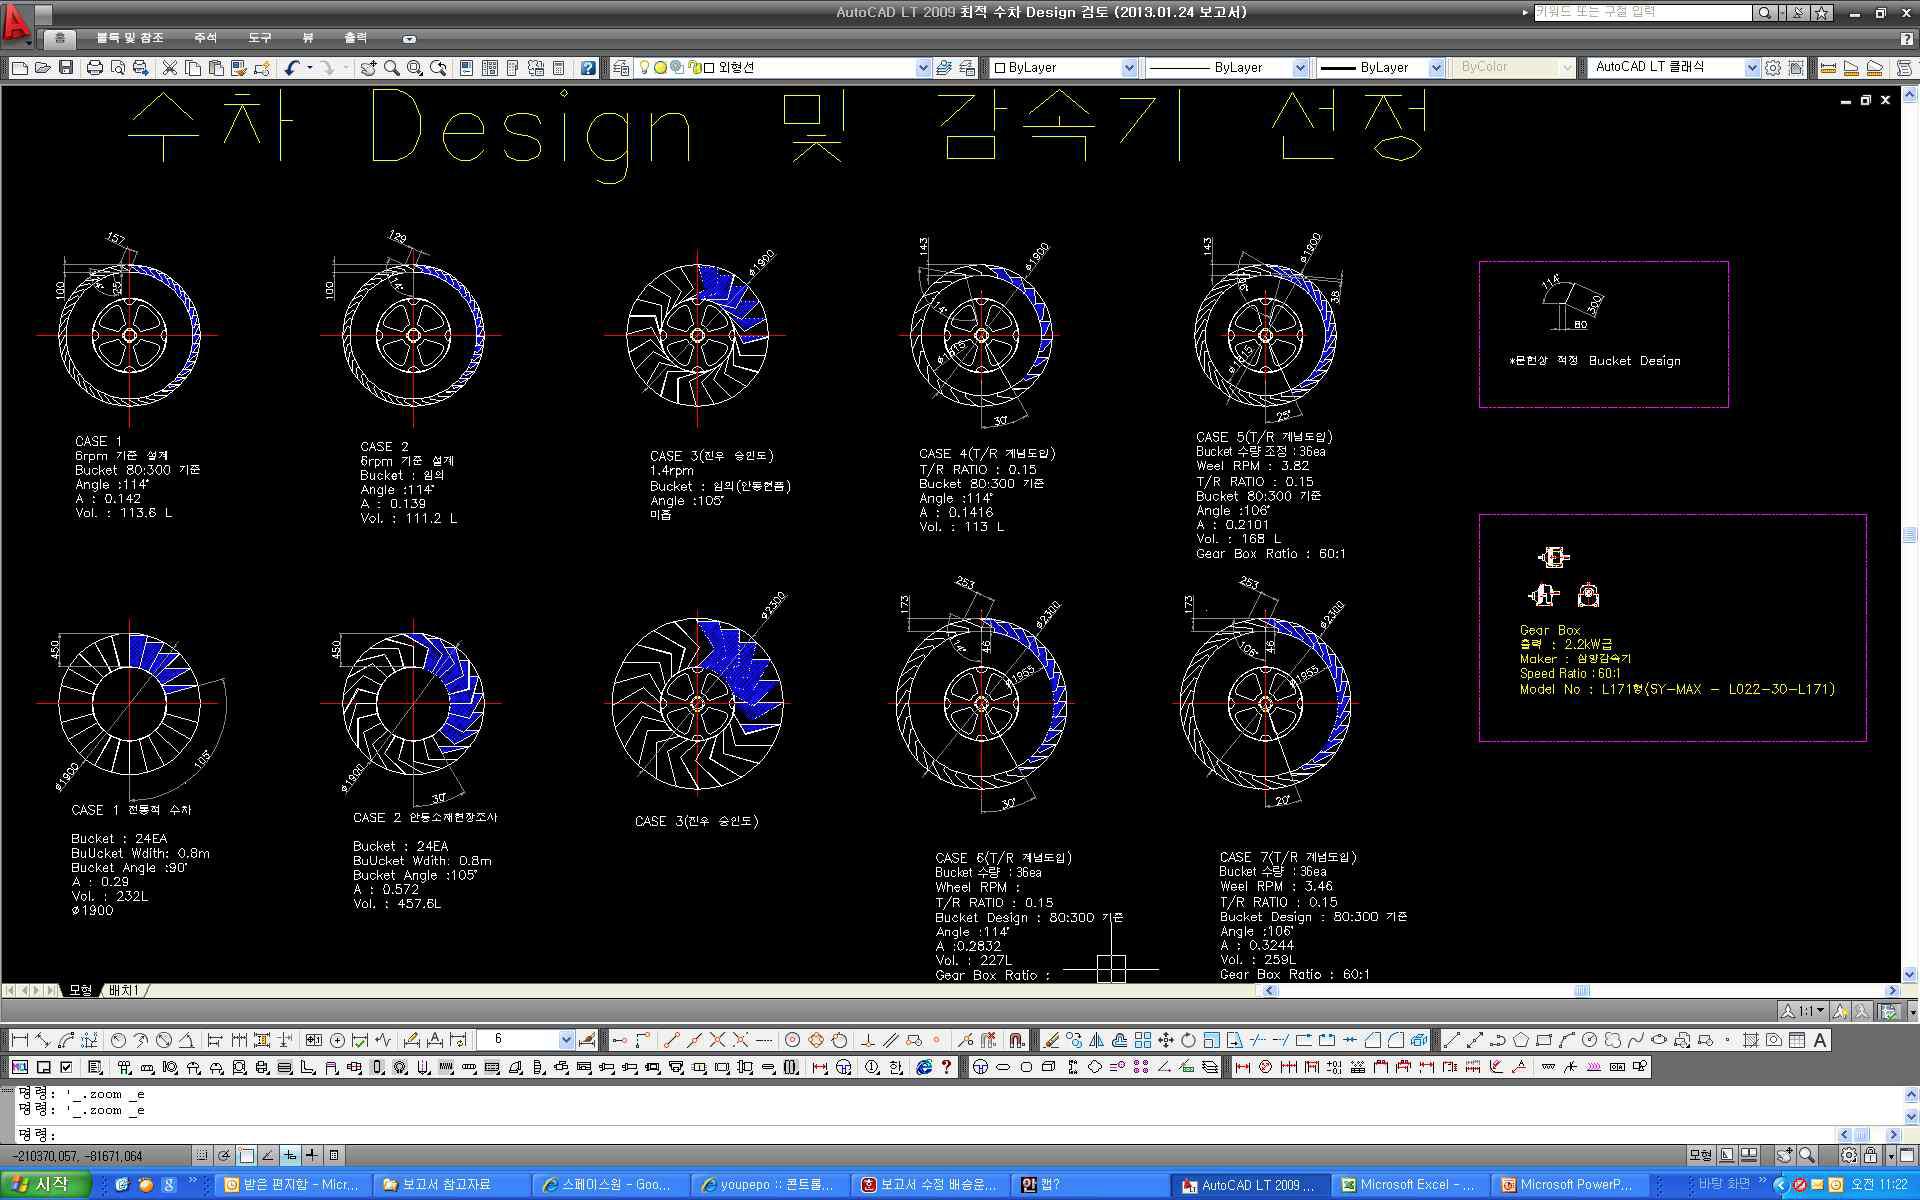1920x1200 pixels.
Task: Click the keyword search input field
Action: 1642,12
